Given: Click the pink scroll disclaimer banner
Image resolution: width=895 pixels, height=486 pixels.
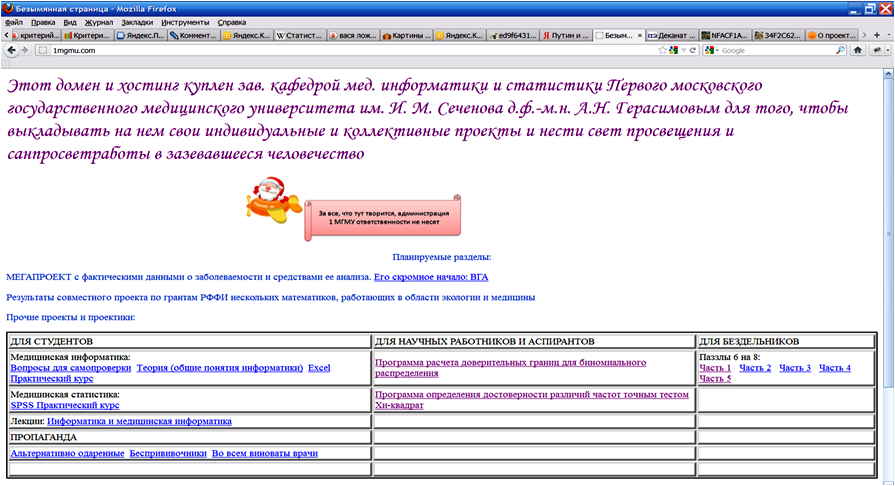Looking at the screenshot, I should coord(383,218).
